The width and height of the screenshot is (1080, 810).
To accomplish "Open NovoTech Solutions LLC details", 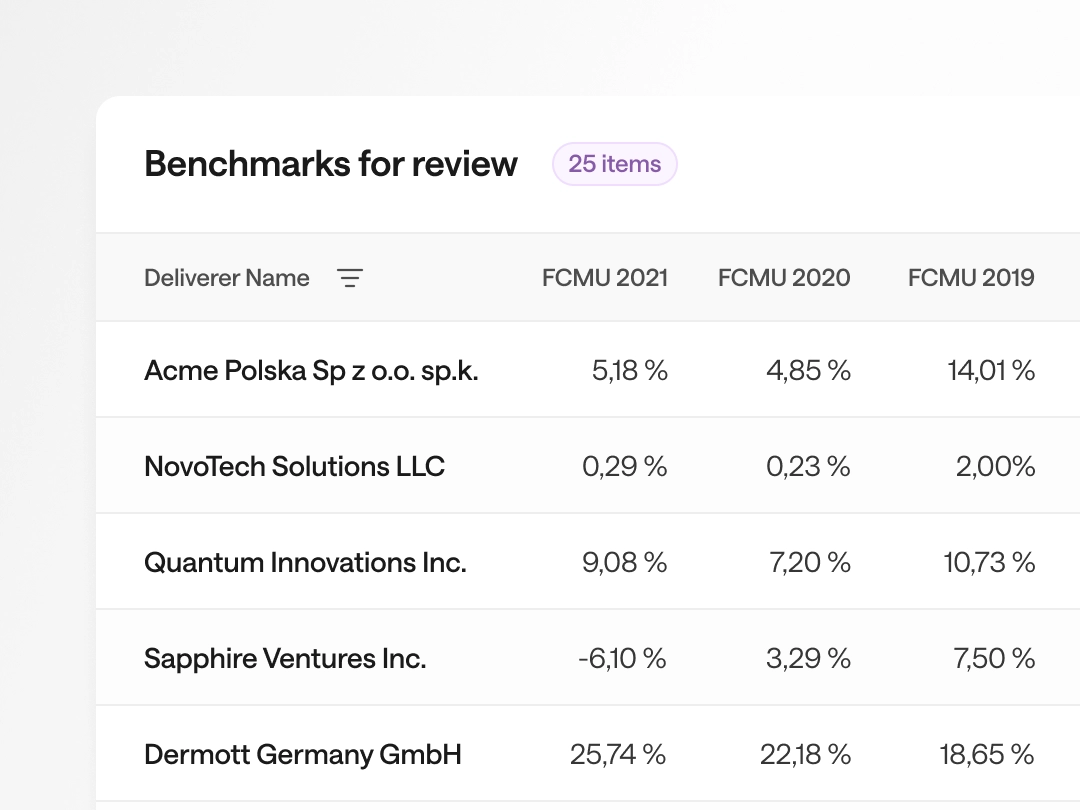I will coord(294,466).
